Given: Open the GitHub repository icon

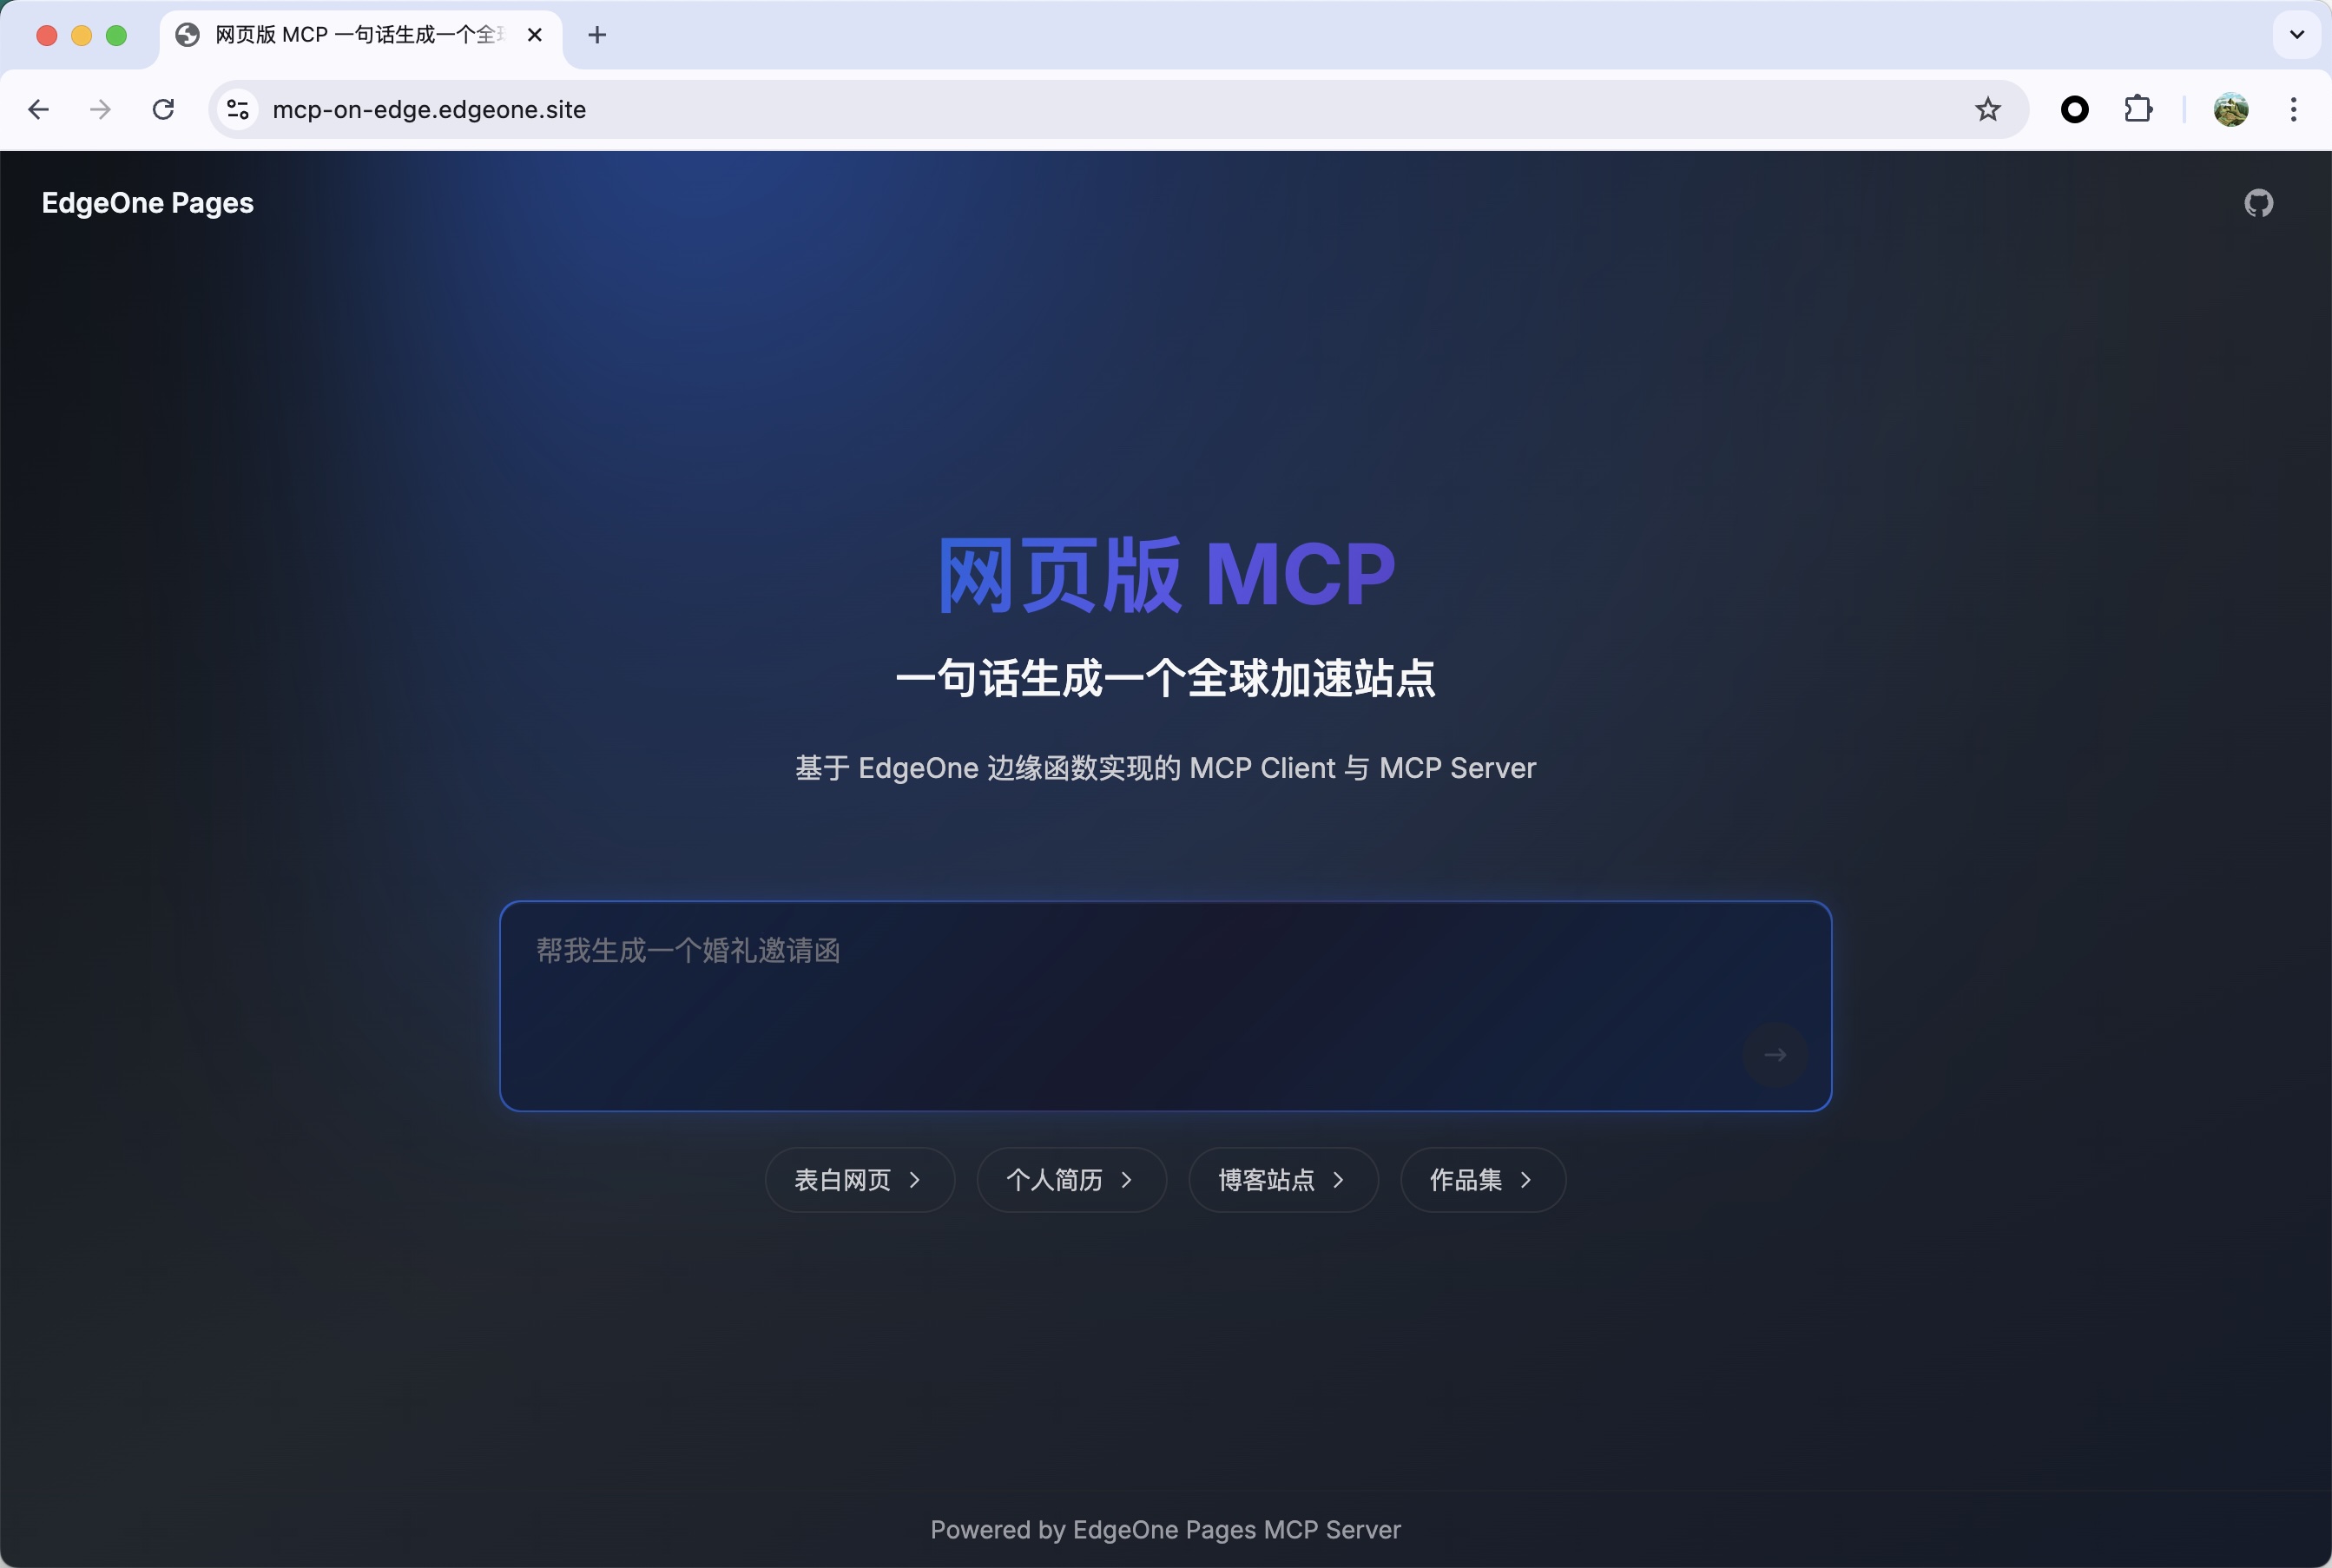Looking at the screenshot, I should pos(2258,203).
